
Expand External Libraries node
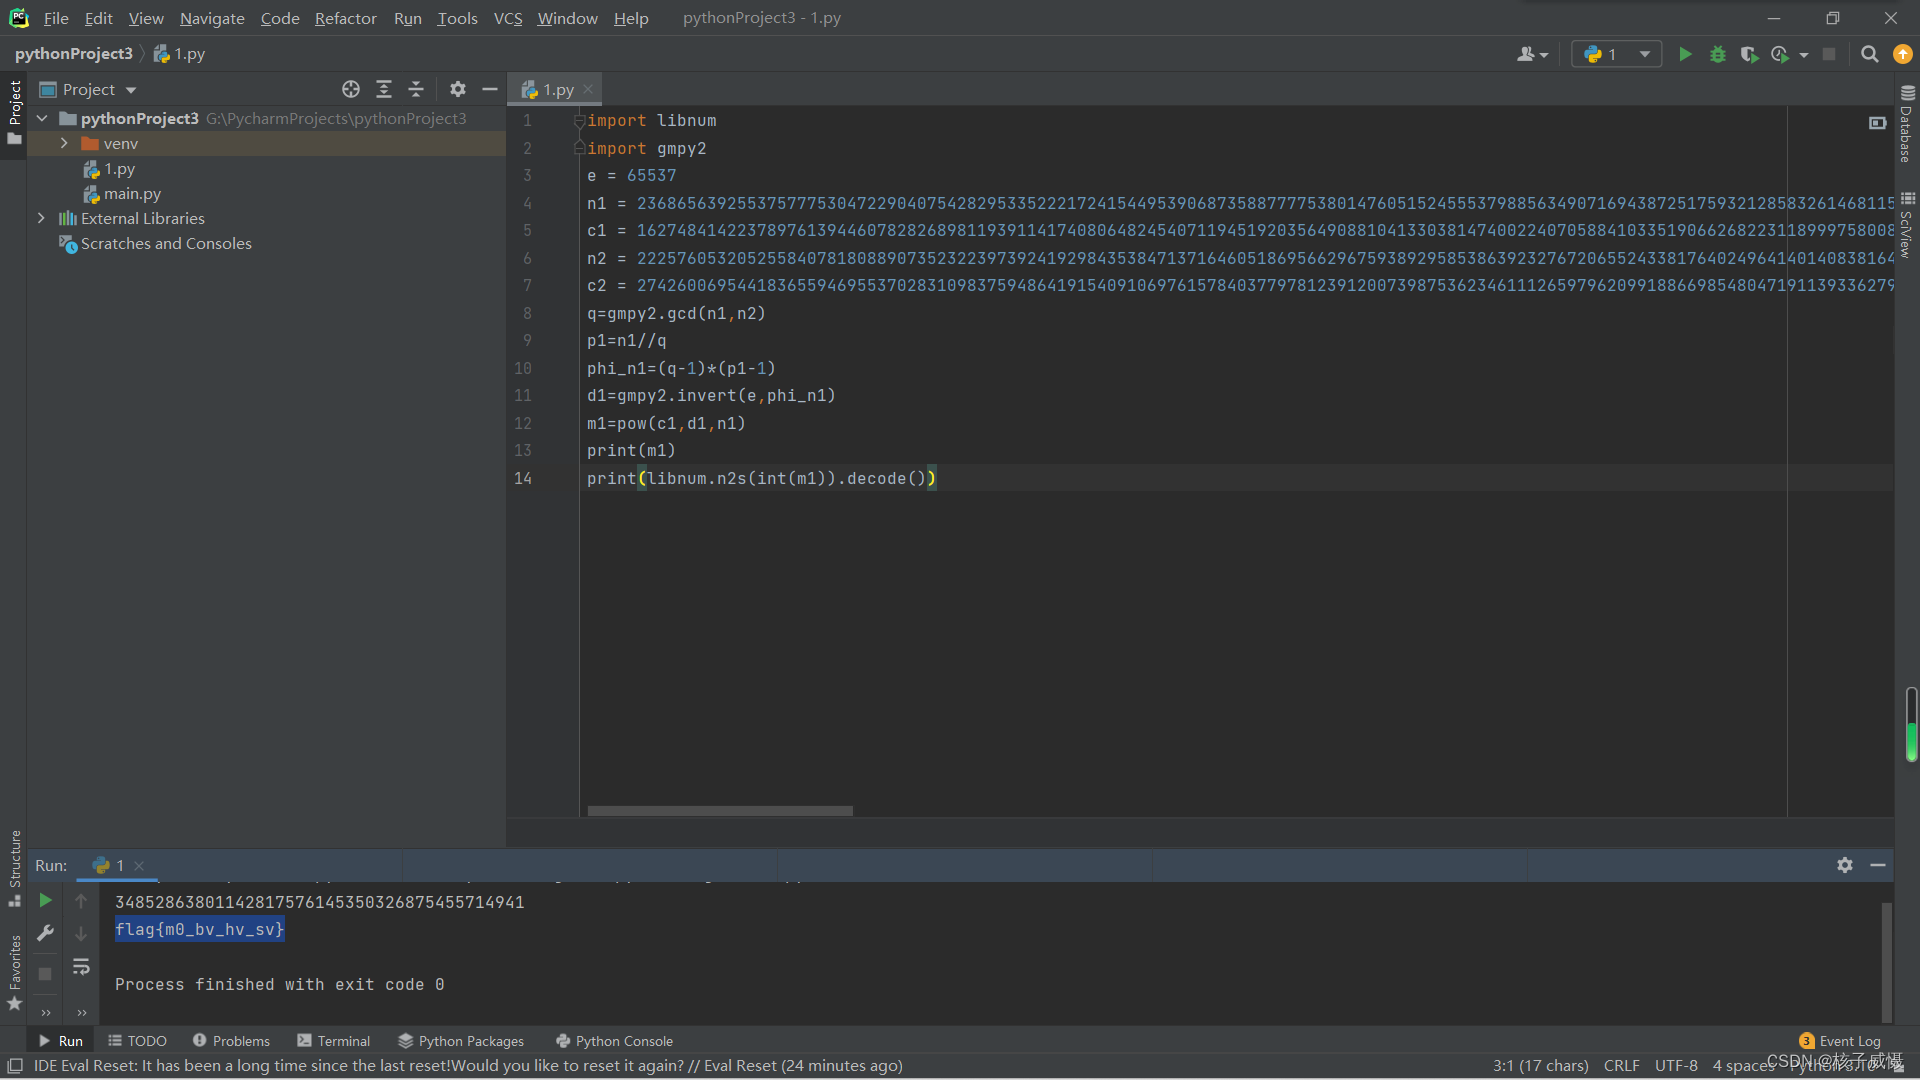pos(41,218)
